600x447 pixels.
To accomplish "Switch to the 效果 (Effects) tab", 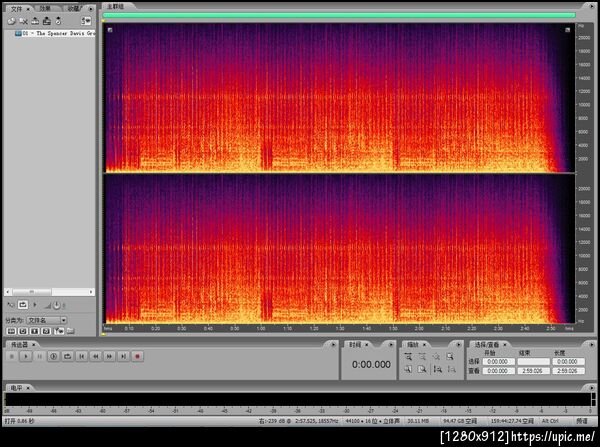I will point(46,7).
